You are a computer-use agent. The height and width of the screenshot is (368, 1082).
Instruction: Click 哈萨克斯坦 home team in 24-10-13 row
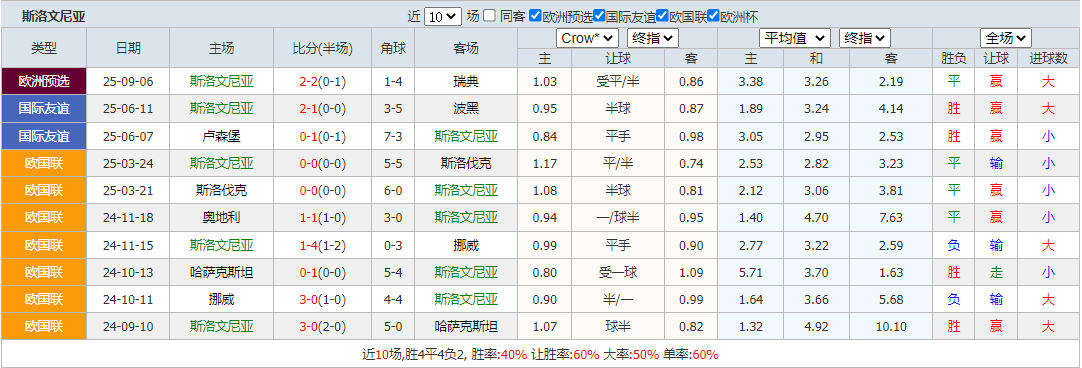222,272
